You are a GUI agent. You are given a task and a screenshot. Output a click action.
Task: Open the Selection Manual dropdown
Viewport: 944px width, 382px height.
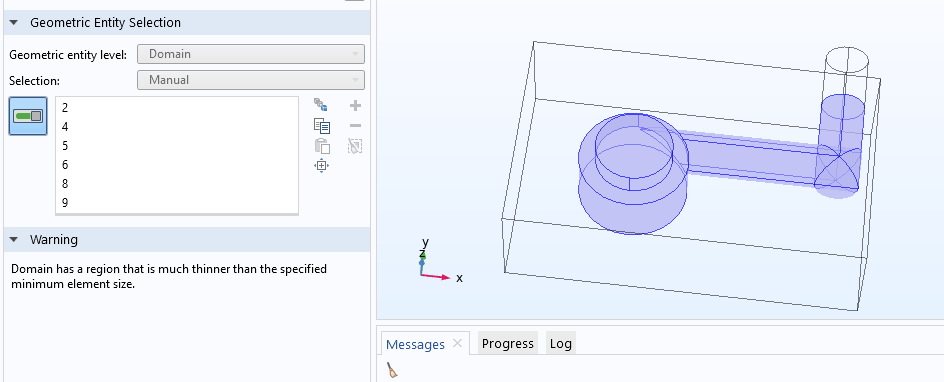(x=251, y=80)
